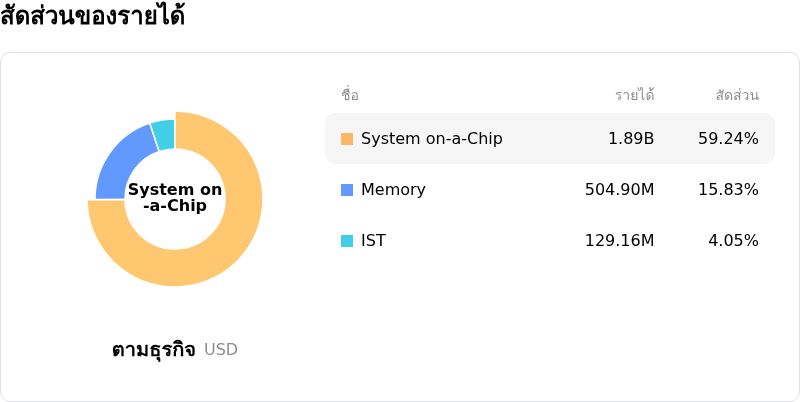Click the ชื่อ column header
Viewport: 800px width, 402px height.
pyautogui.click(x=349, y=96)
